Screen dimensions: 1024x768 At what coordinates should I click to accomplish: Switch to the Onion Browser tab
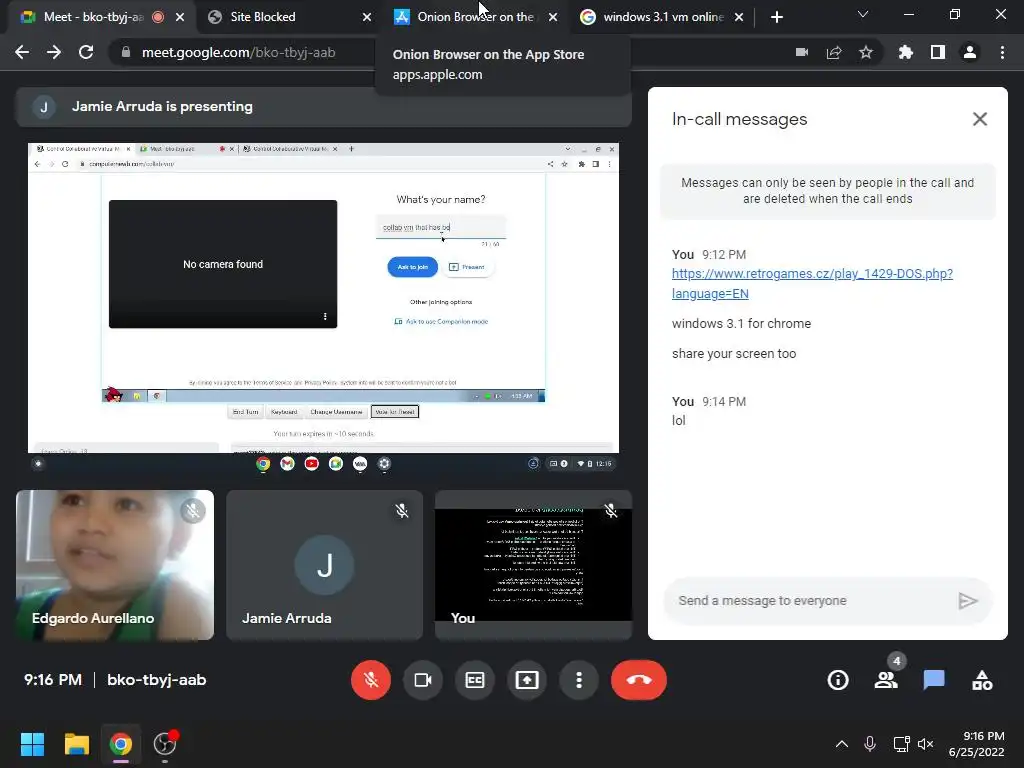475,17
